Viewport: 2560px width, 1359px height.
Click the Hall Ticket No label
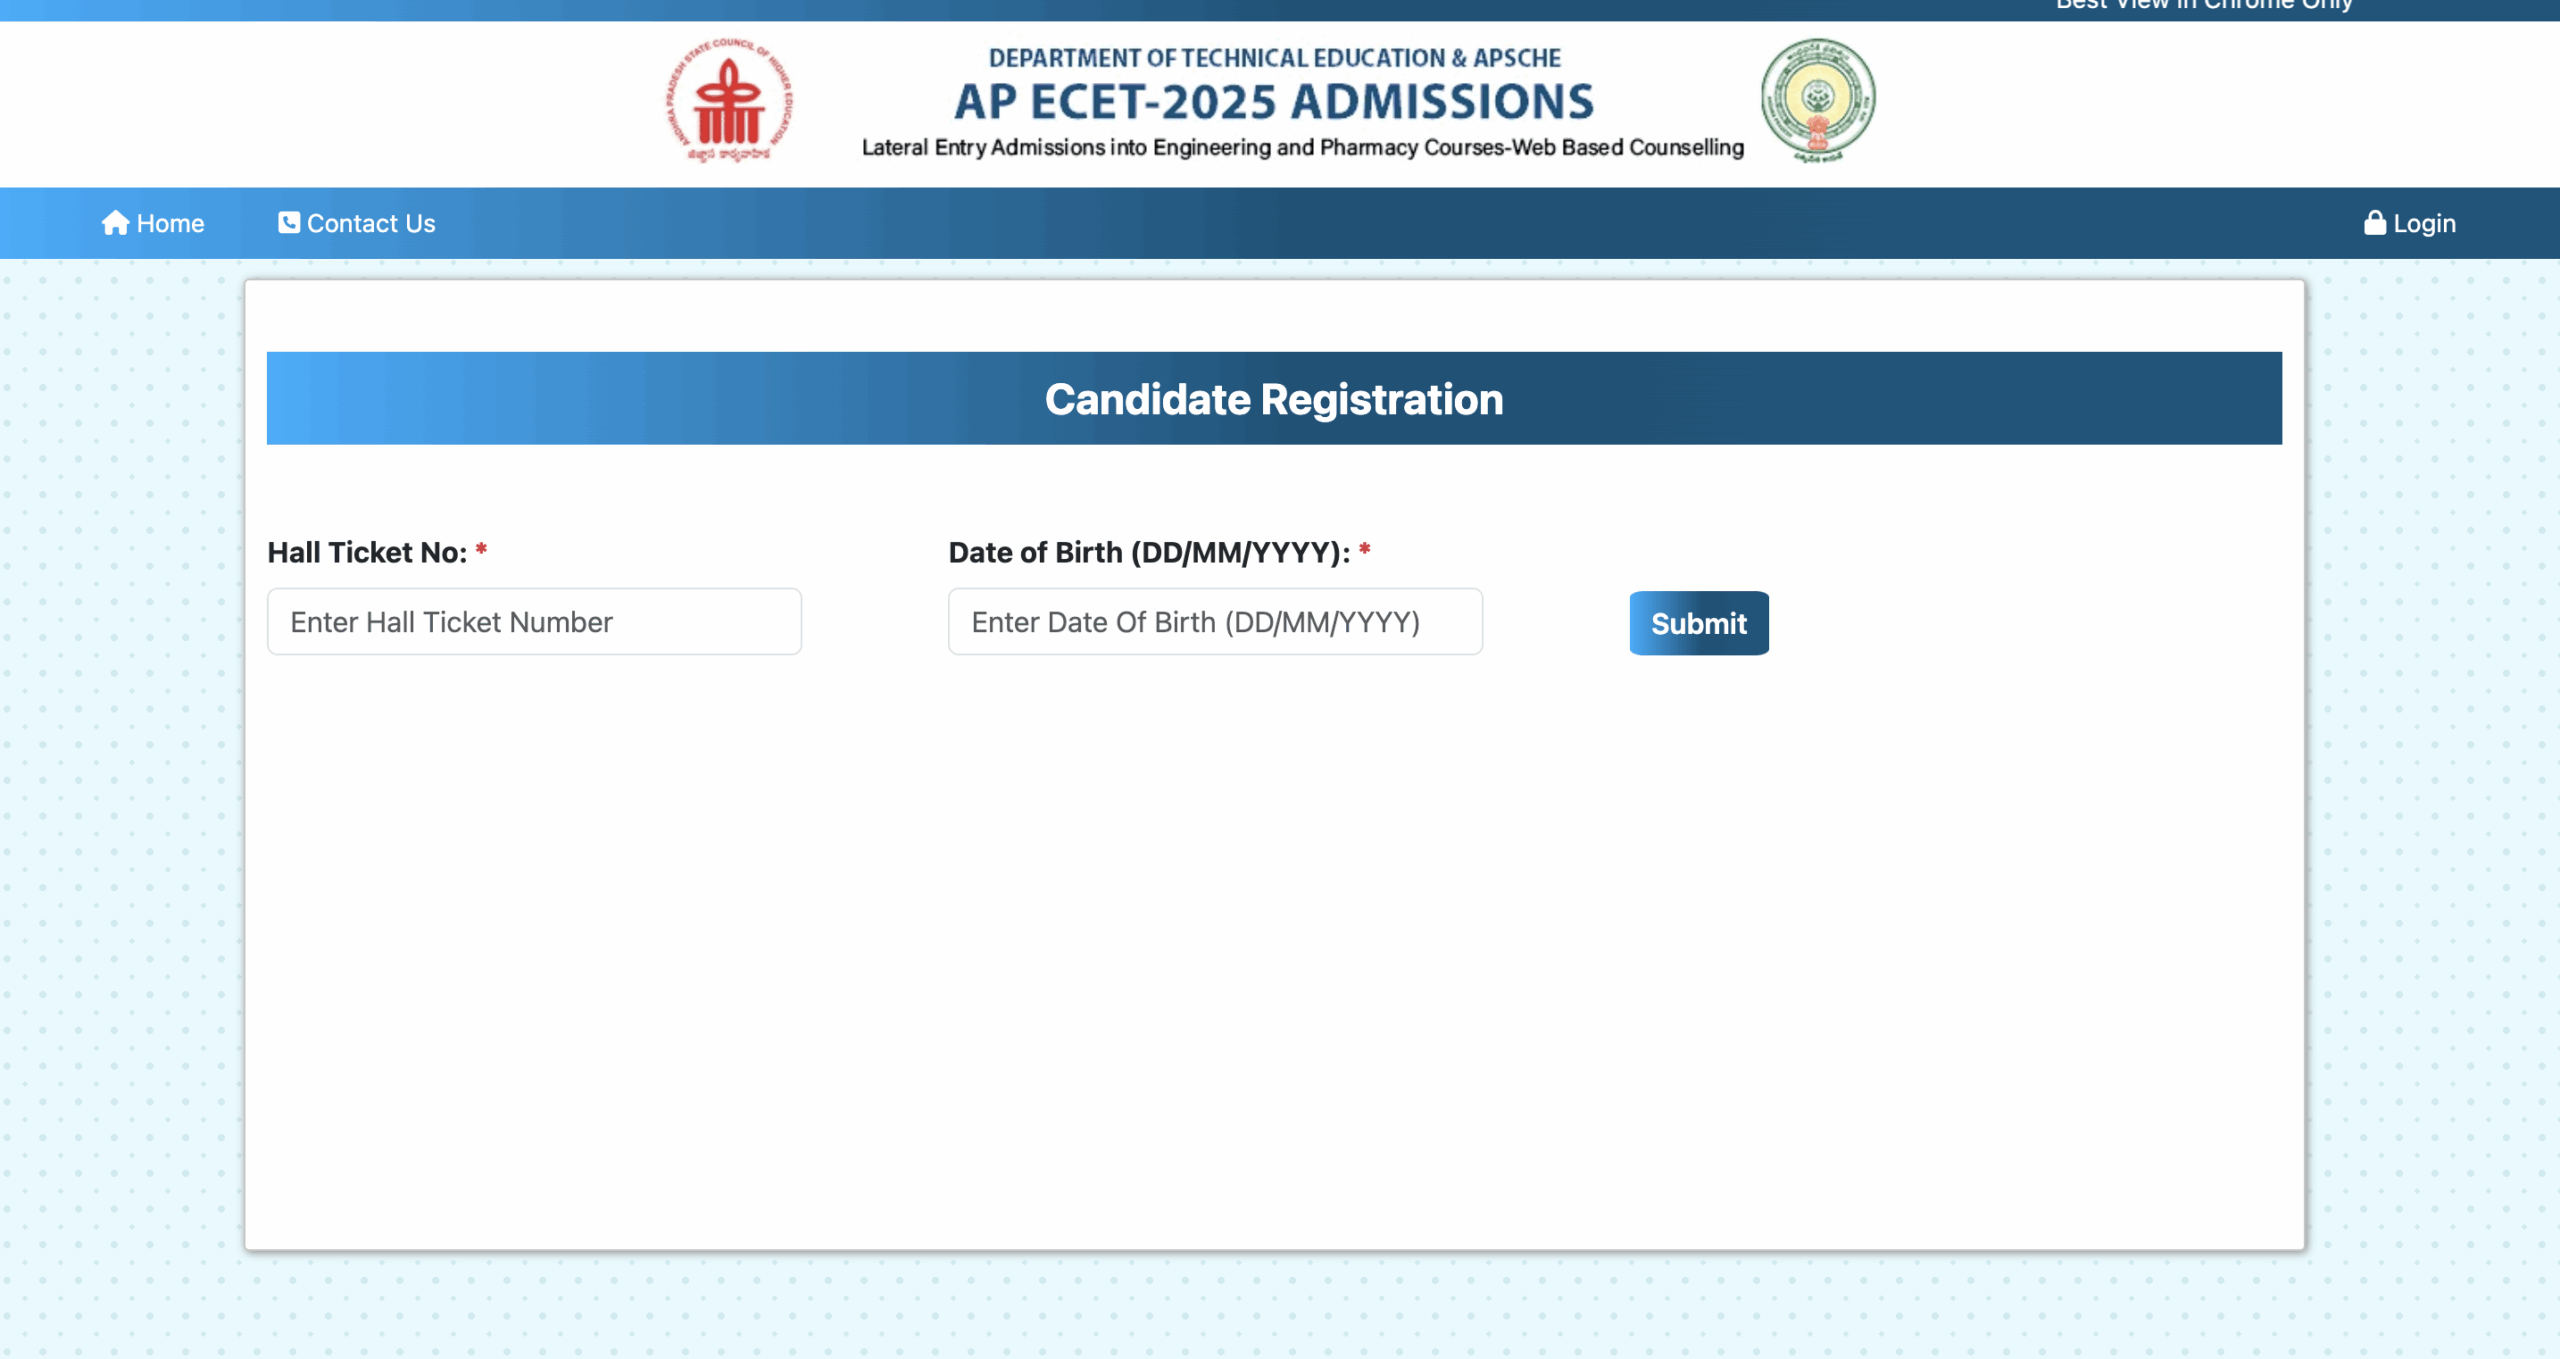coord(366,552)
